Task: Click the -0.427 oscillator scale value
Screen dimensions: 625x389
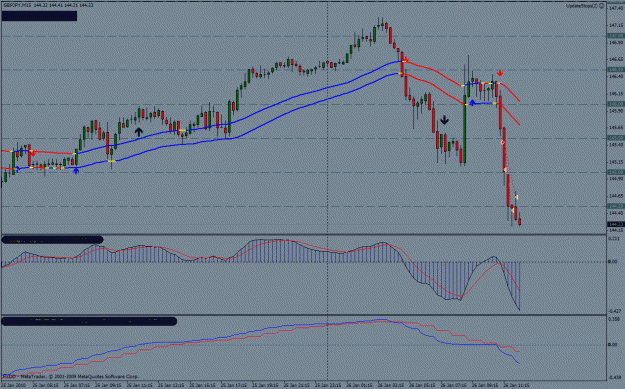Action: coord(614,311)
